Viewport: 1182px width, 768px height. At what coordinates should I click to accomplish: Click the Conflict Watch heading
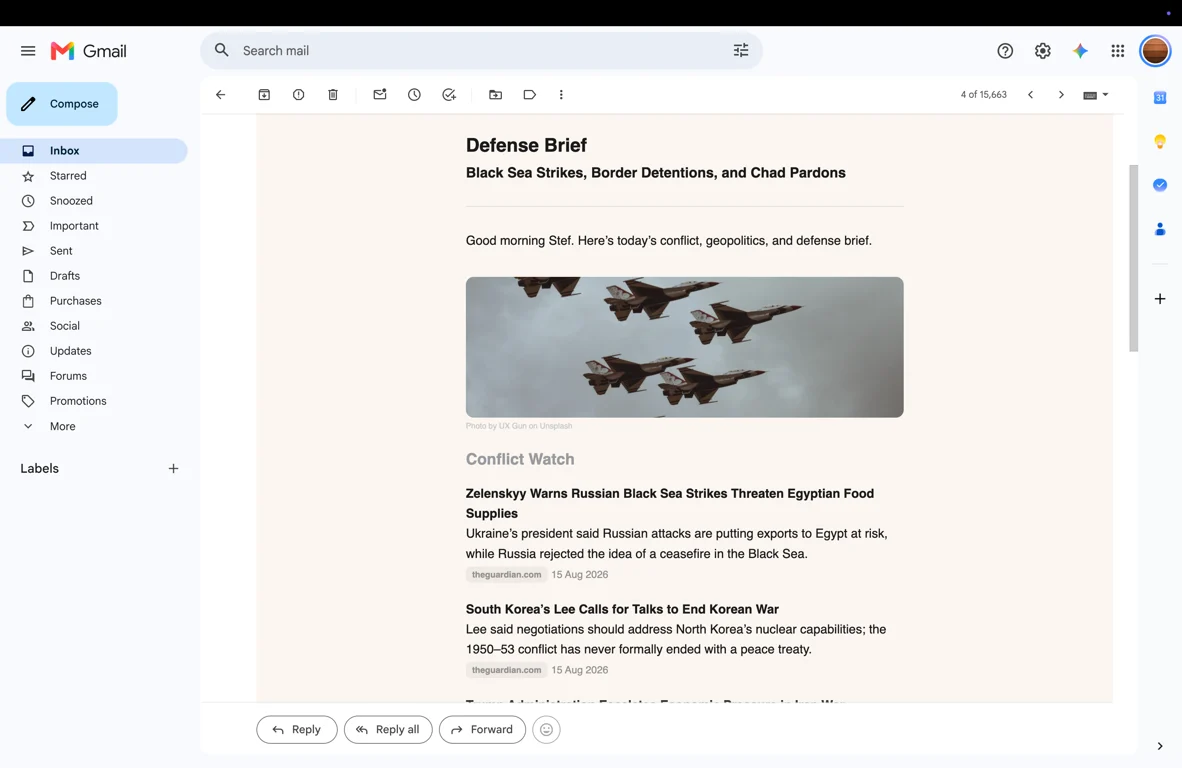520,459
